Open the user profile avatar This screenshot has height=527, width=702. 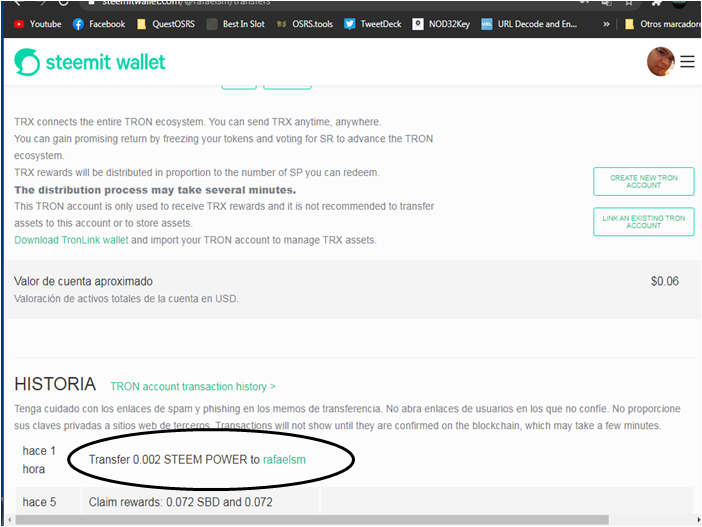[660, 61]
